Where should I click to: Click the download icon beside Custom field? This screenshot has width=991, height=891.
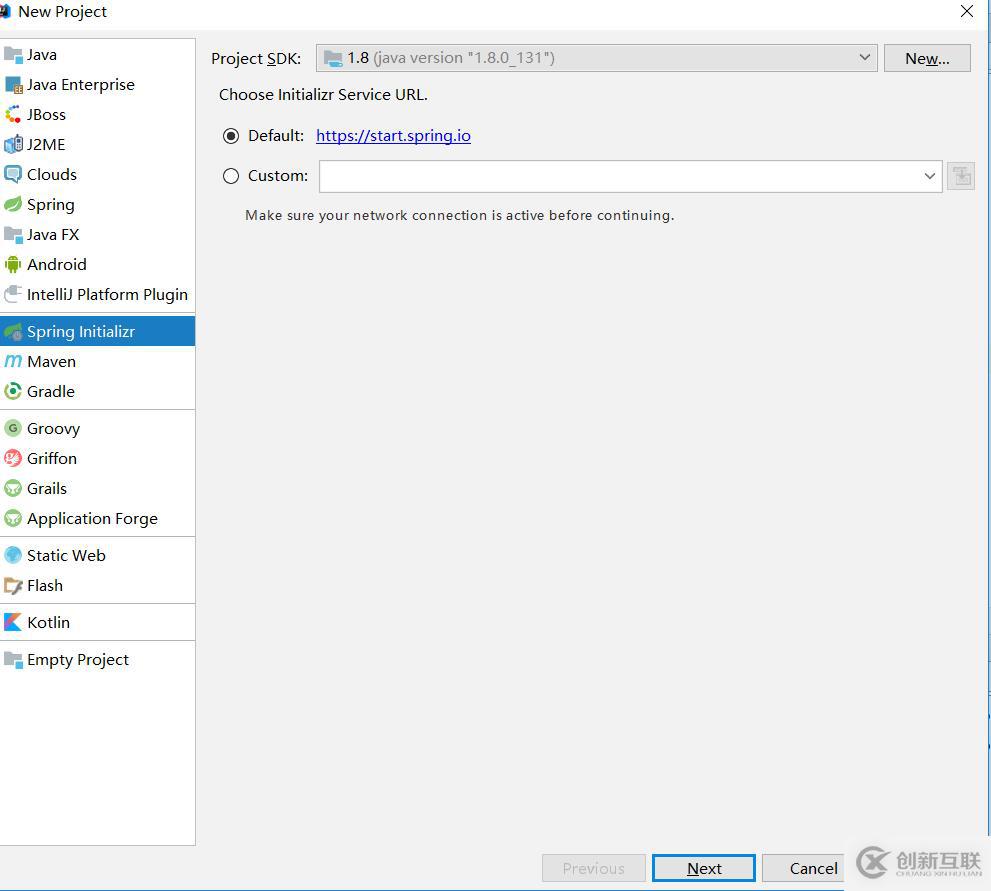(961, 176)
